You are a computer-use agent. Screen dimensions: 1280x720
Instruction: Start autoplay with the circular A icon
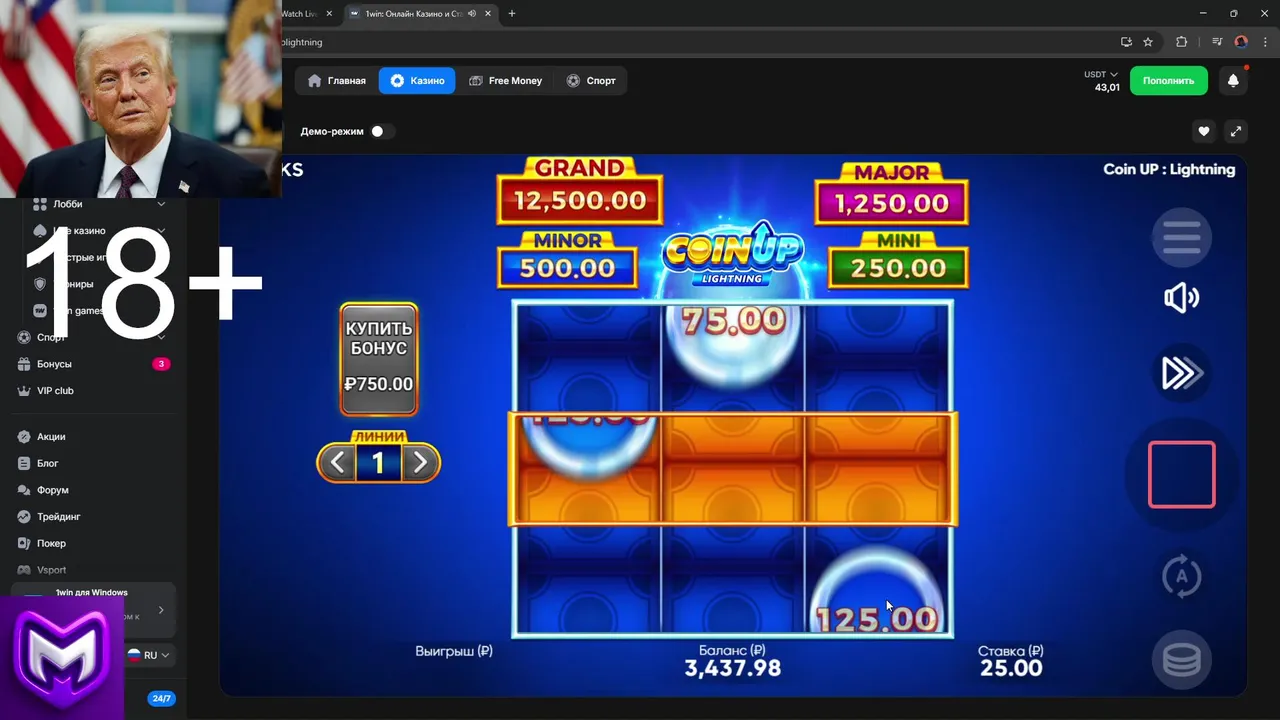pyautogui.click(x=1181, y=576)
